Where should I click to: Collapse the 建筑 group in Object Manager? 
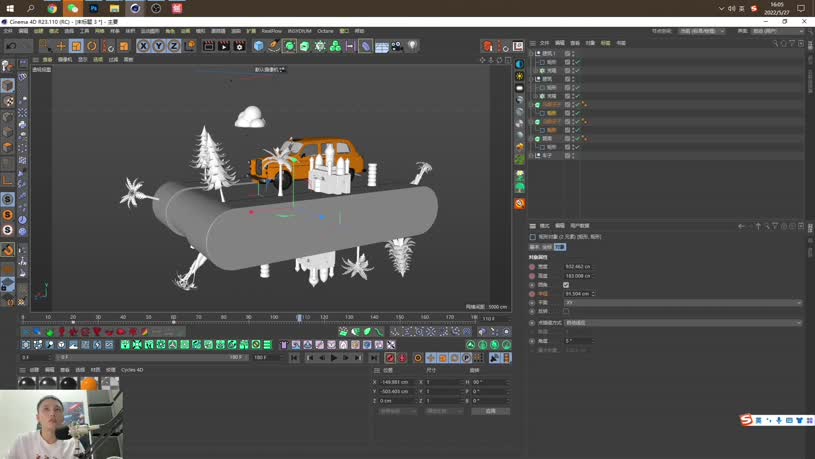531,79
